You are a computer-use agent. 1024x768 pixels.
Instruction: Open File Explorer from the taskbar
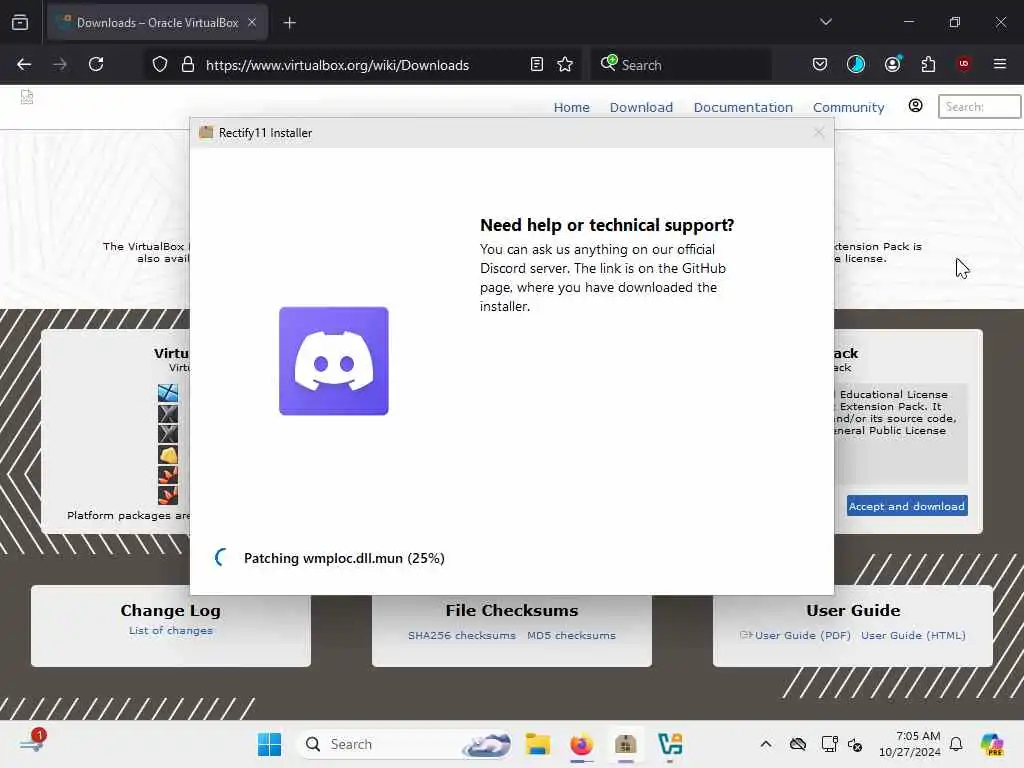point(538,744)
